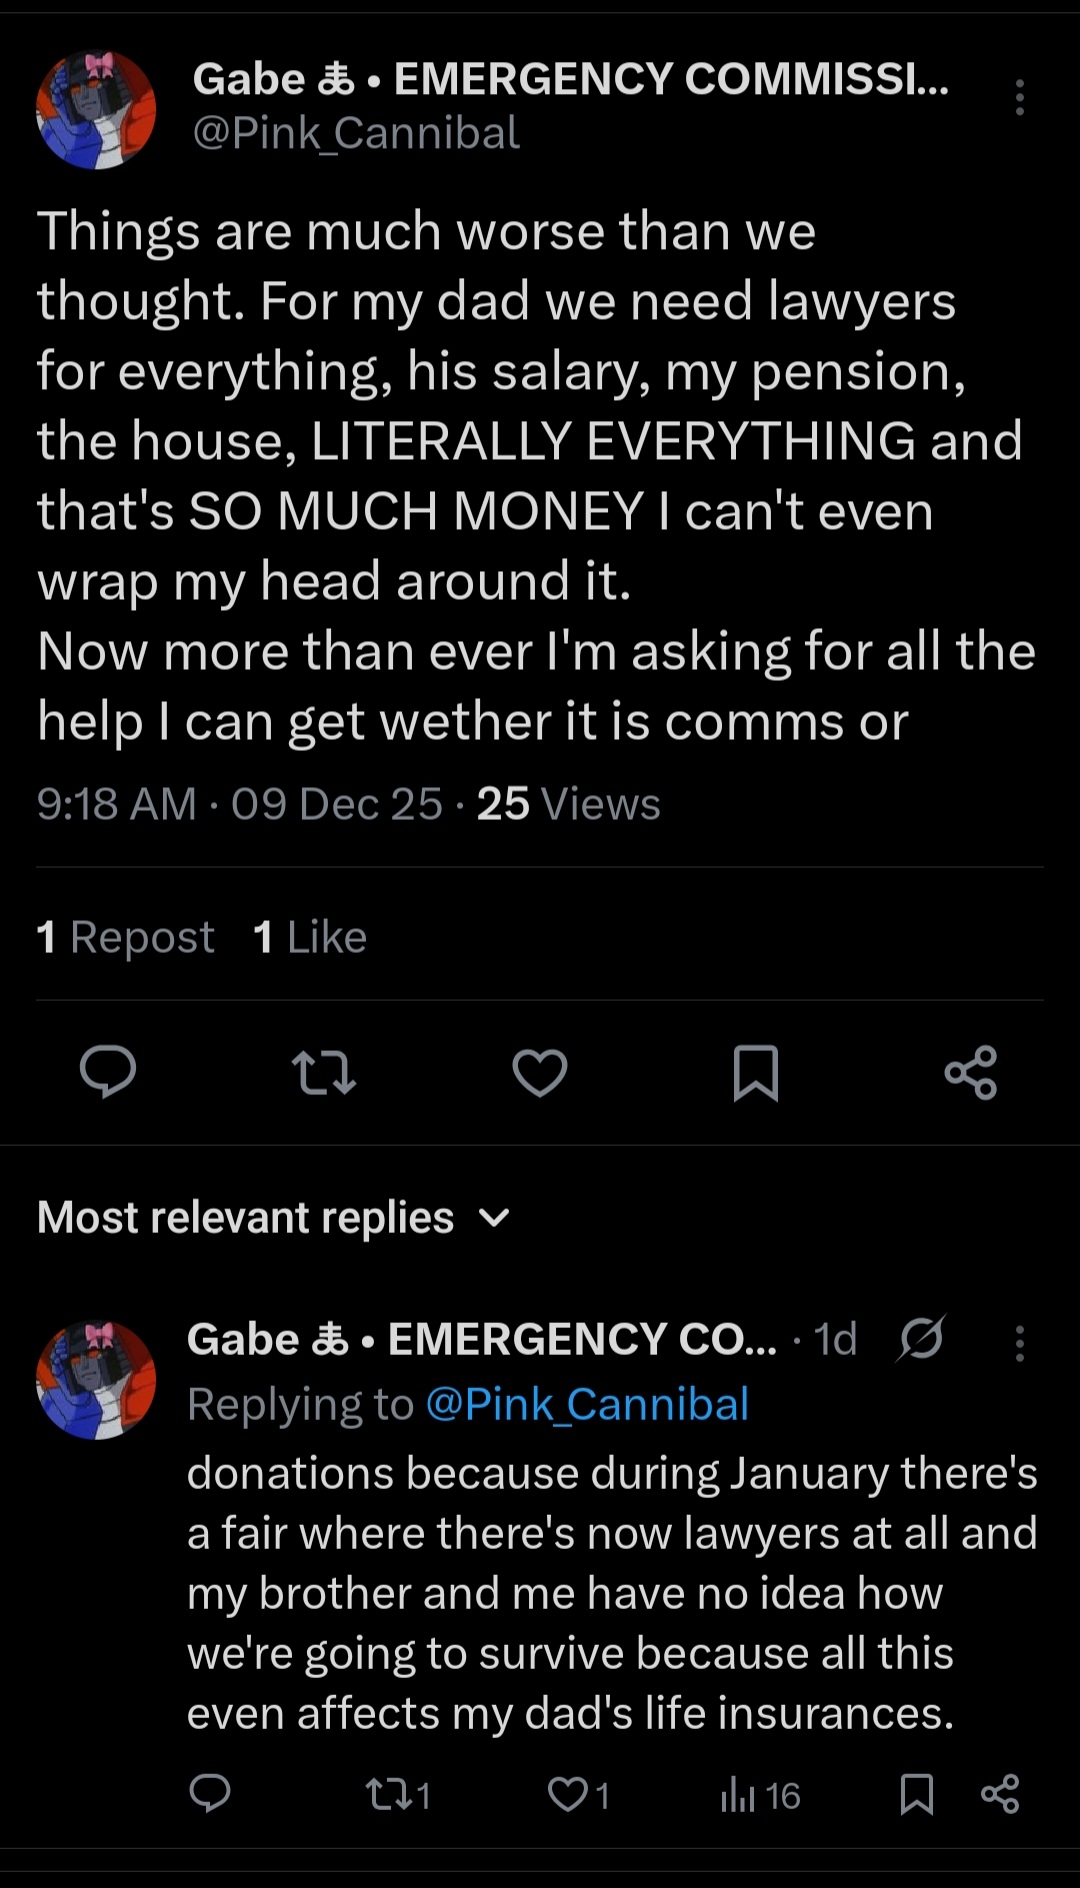Like the reply about donations
The image size is (1080, 1888).
pos(579,1794)
